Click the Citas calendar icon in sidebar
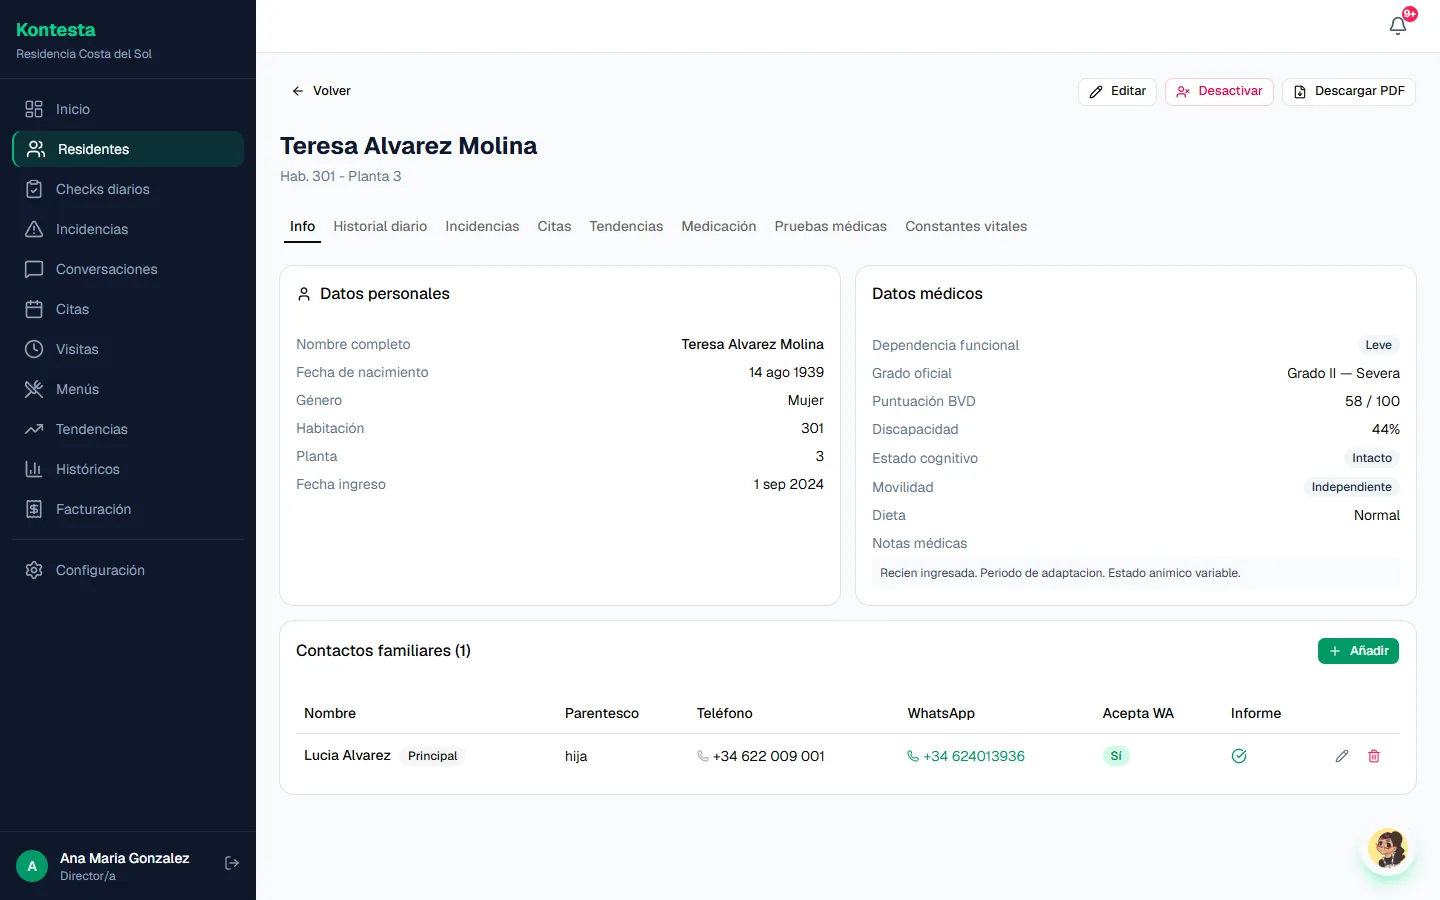Image resolution: width=1440 pixels, height=900 pixels. 34,309
